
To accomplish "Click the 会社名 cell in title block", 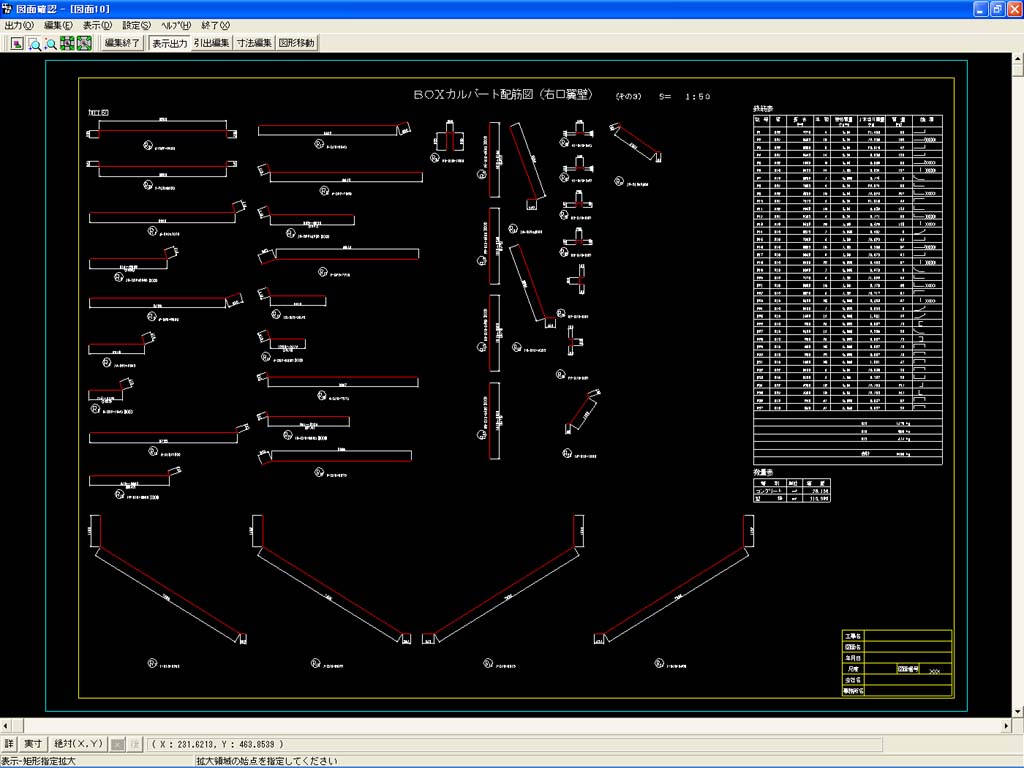I will (x=853, y=680).
